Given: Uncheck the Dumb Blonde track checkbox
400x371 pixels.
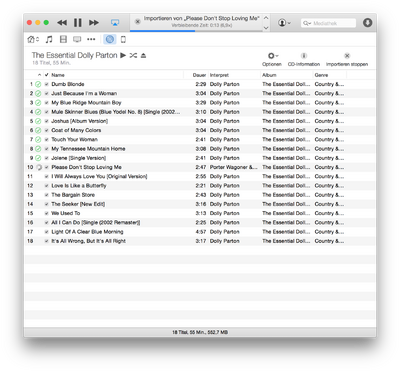Looking at the screenshot, I should pos(47,84).
